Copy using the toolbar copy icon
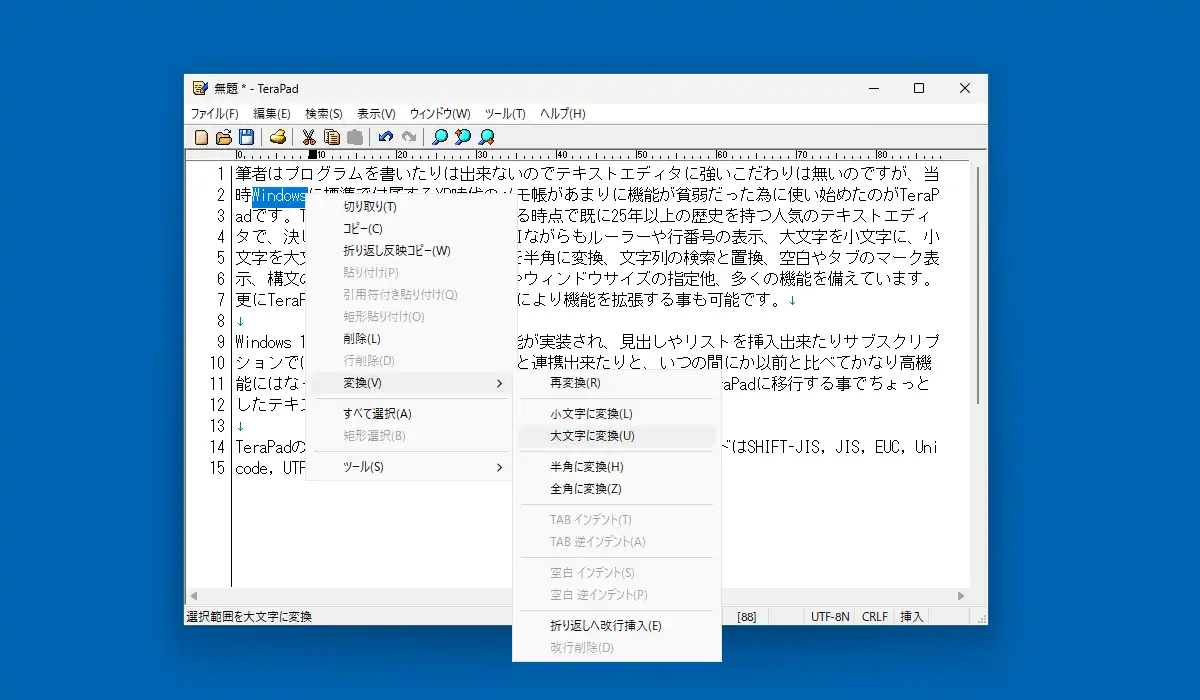 pos(331,137)
